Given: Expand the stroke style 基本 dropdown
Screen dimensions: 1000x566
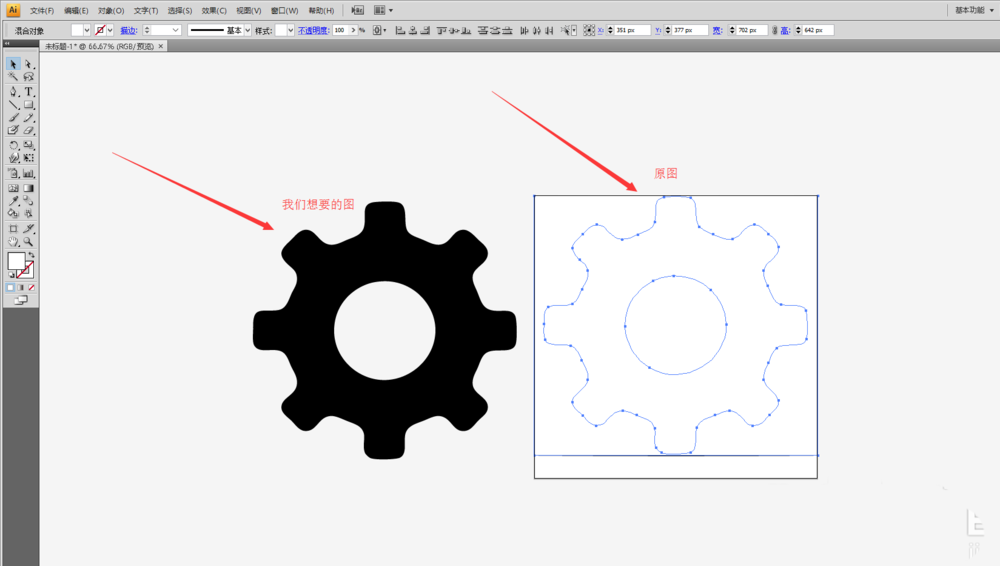Looking at the screenshot, I should click(x=249, y=31).
